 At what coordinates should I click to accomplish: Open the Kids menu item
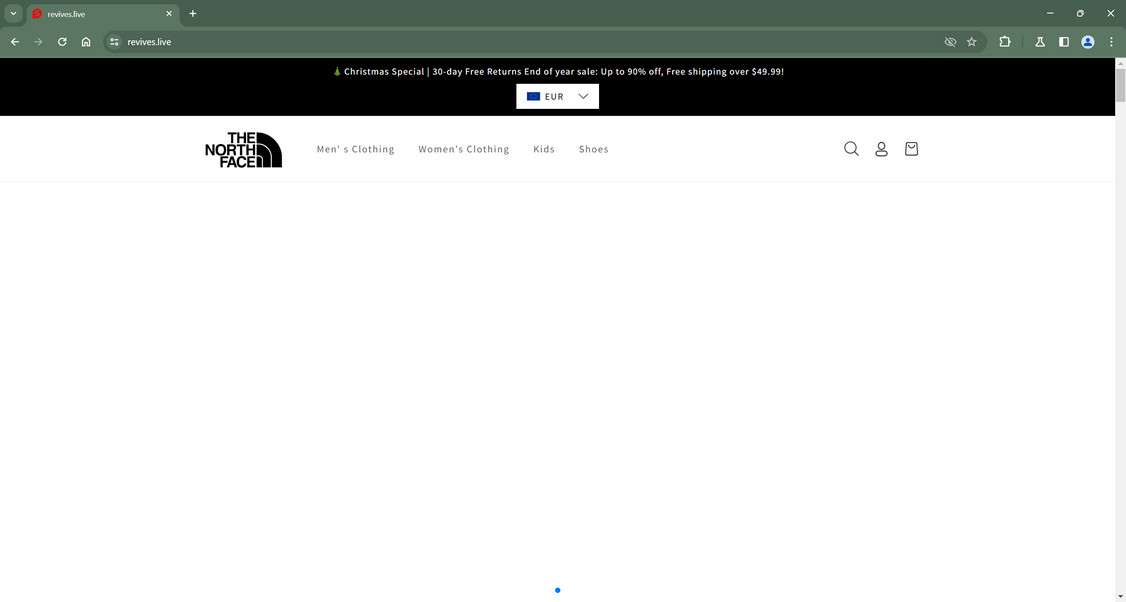pos(544,149)
